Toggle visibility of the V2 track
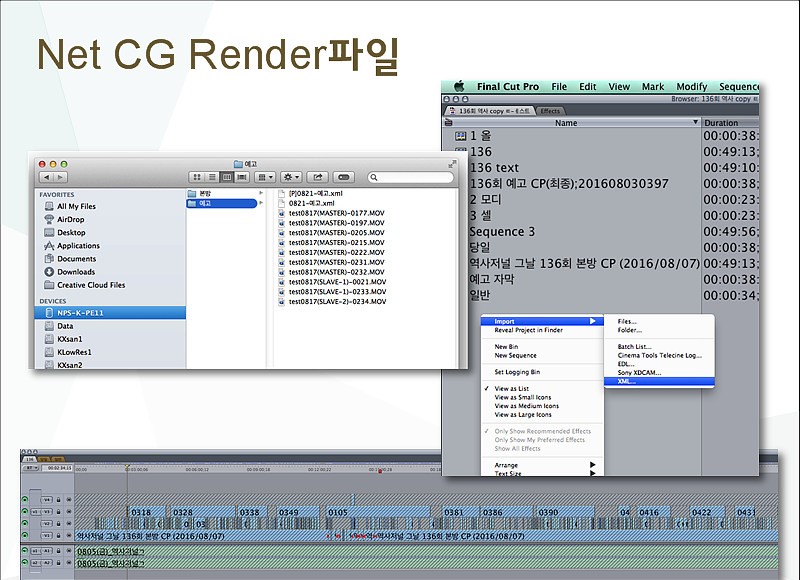This screenshot has height=580, width=800. pyautogui.click(x=25, y=524)
